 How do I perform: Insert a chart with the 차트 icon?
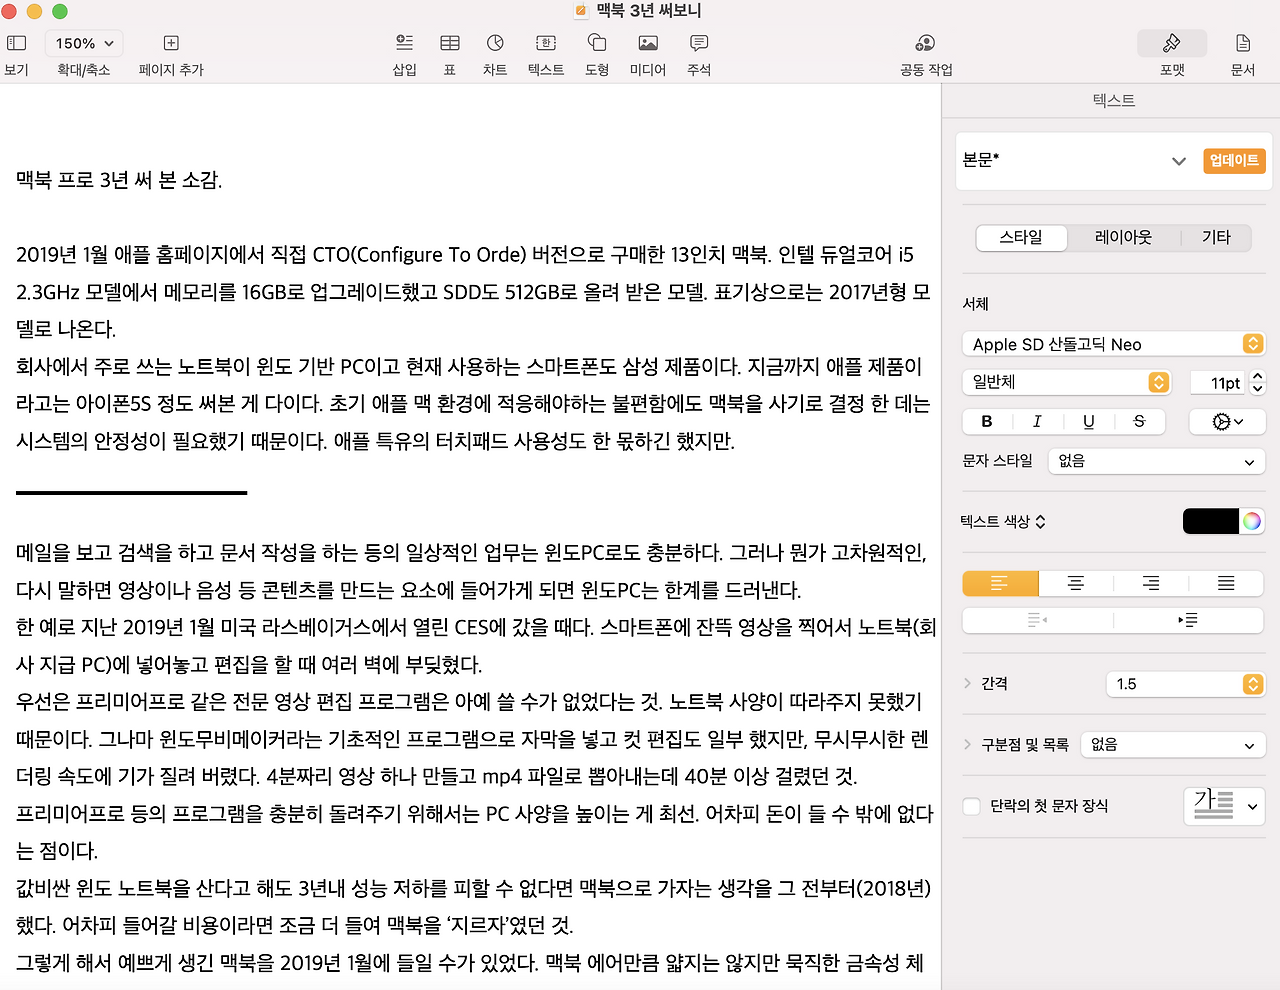point(495,43)
